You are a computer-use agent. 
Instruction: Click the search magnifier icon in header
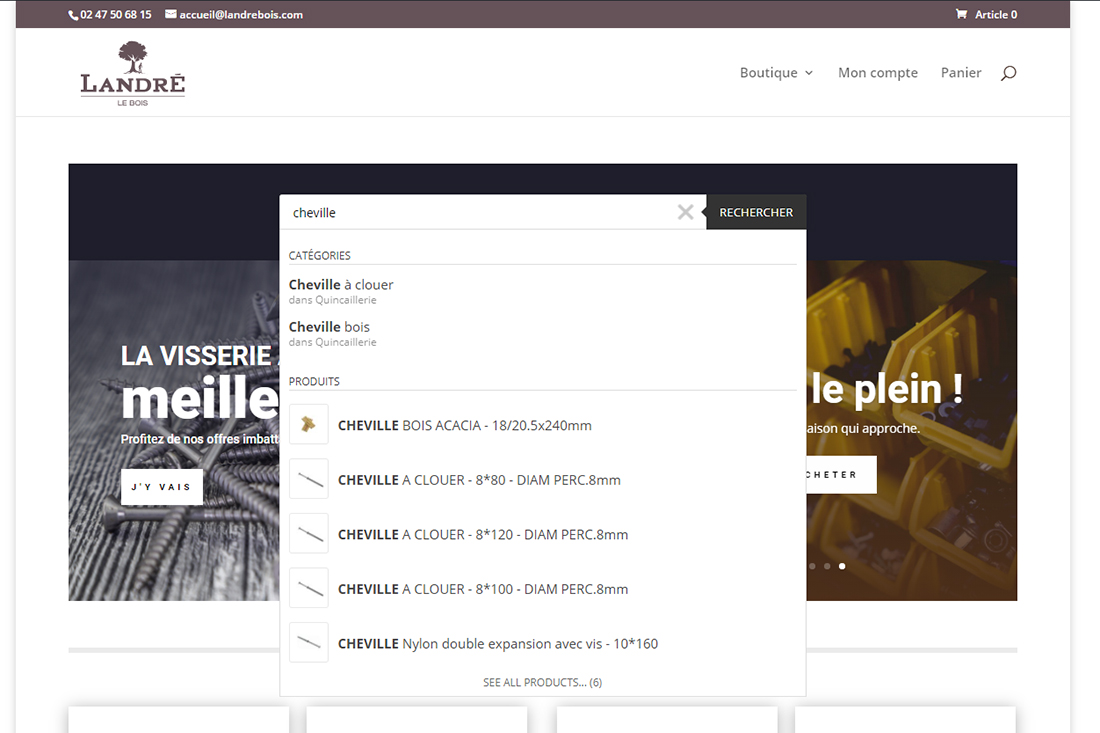pyautogui.click(x=1008, y=73)
